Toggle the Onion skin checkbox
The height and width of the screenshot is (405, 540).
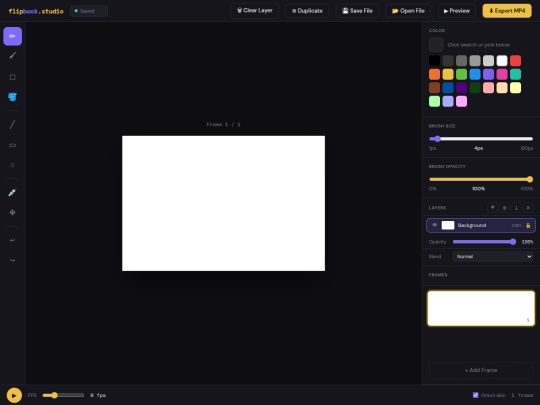tap(476, 395)
